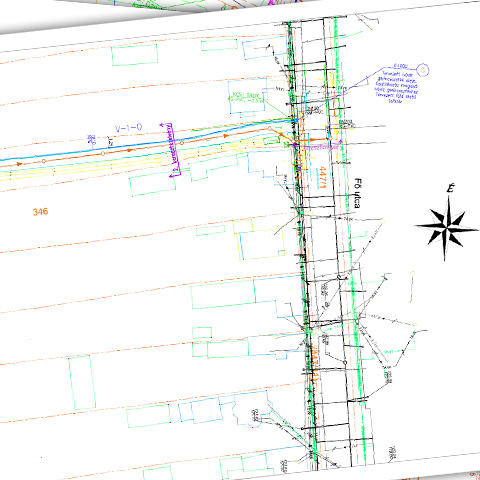Click the blue multi-line annotation text block
Image resolution: width=480 pixels, height=480 pixels.
coord(396,87)
